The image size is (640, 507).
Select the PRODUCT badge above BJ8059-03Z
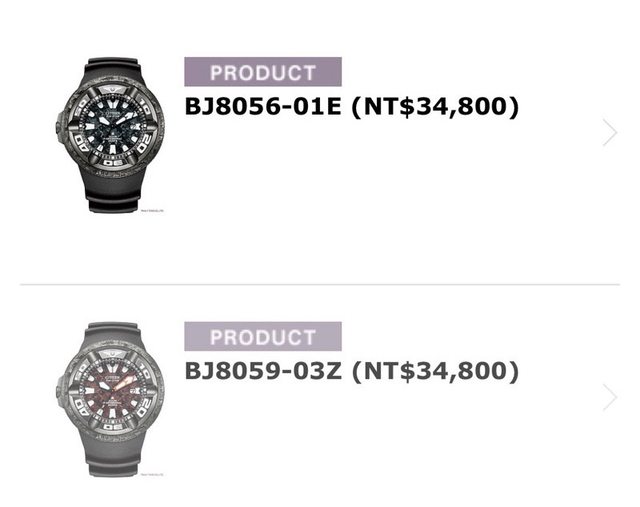(x=263, y=336)
